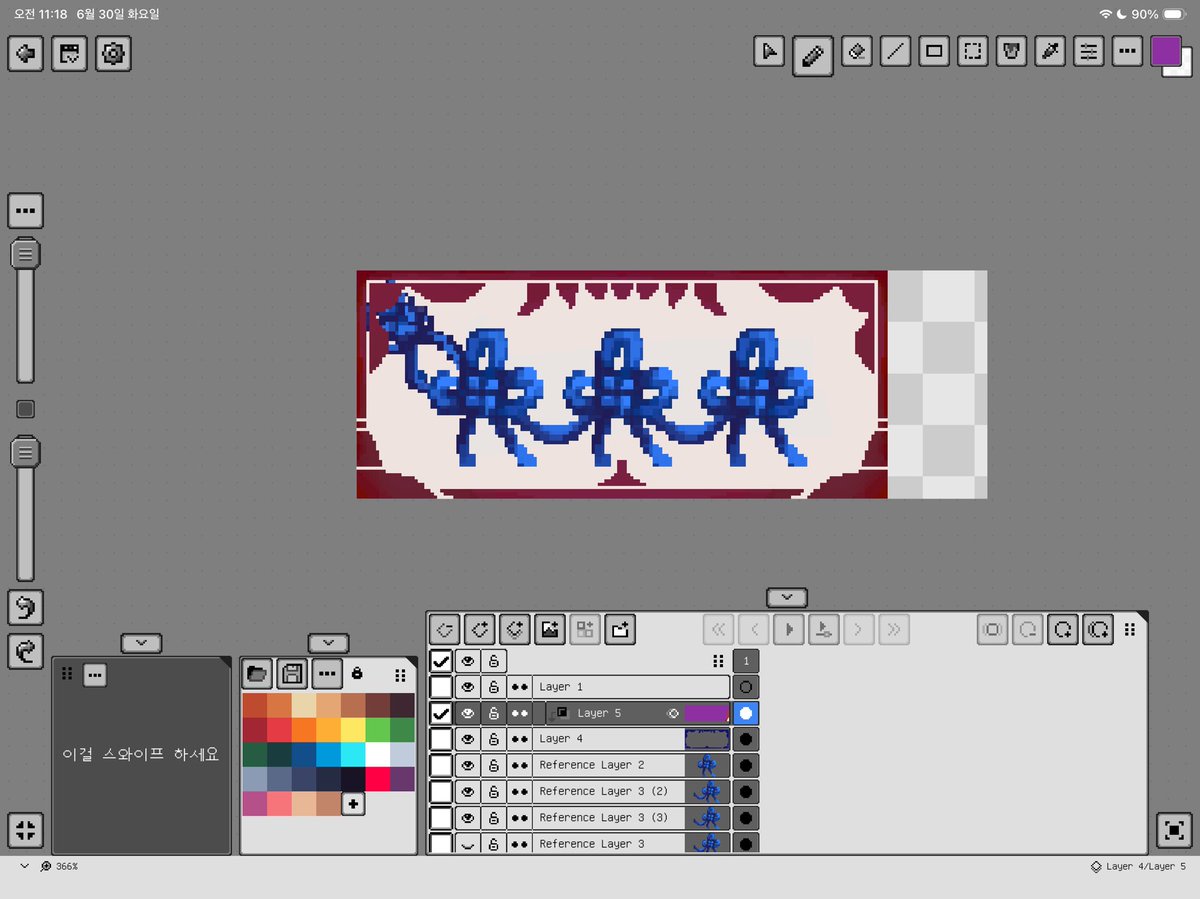
Task: Pick the white palette swatch
Action: [x=378, y=754]
